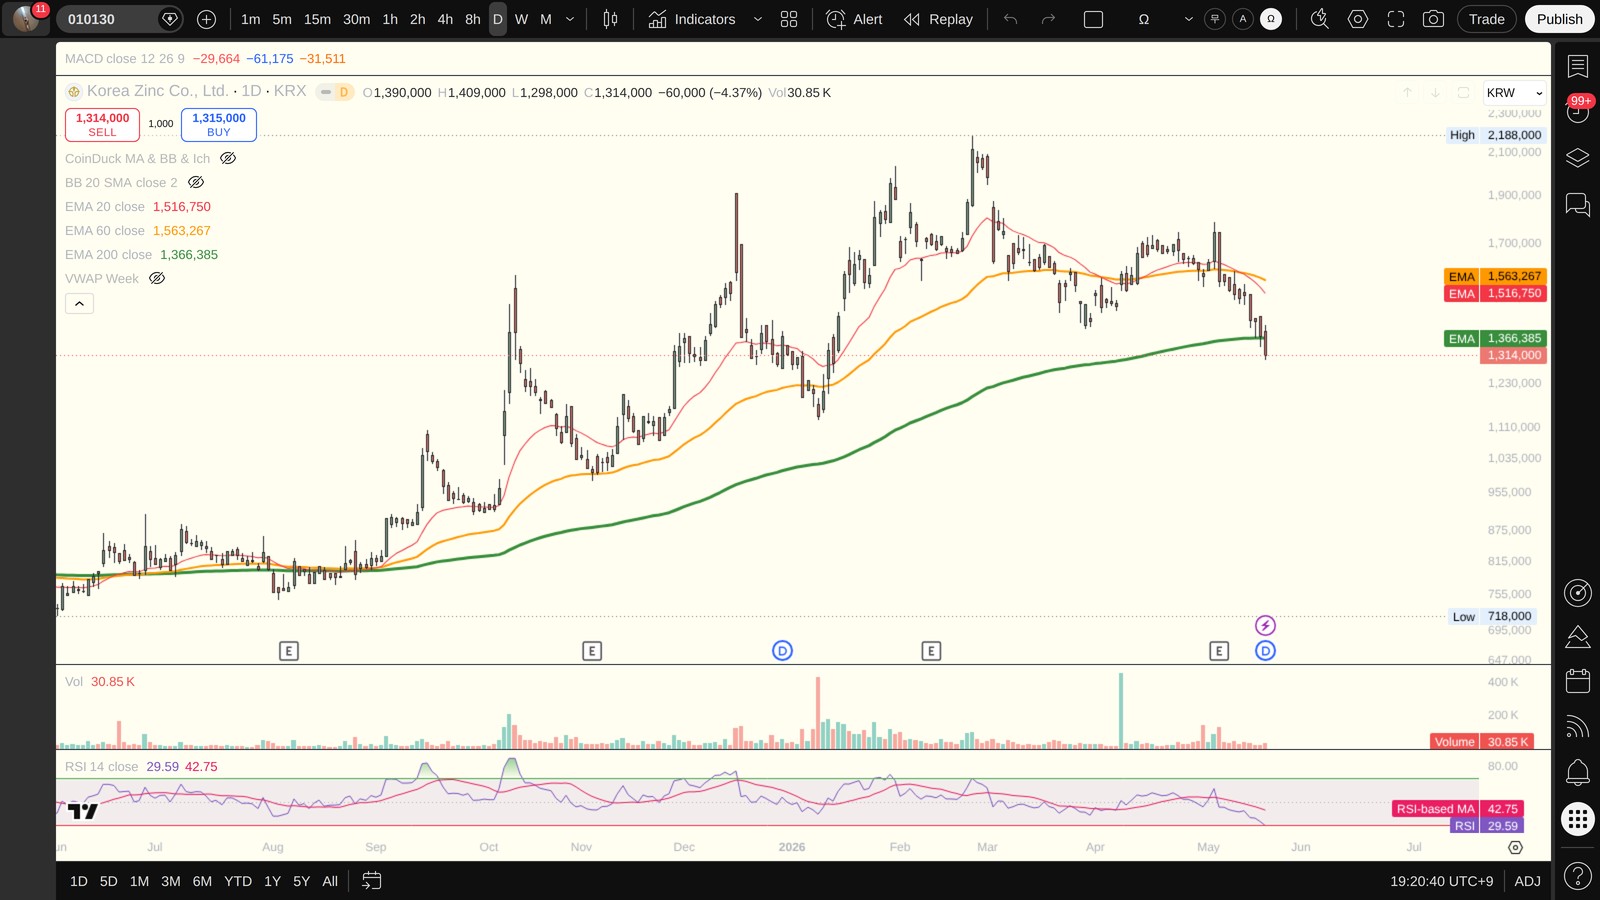1600x900 pixels.
Task: Redo the last chart action
Action: tap(1048, 19)
